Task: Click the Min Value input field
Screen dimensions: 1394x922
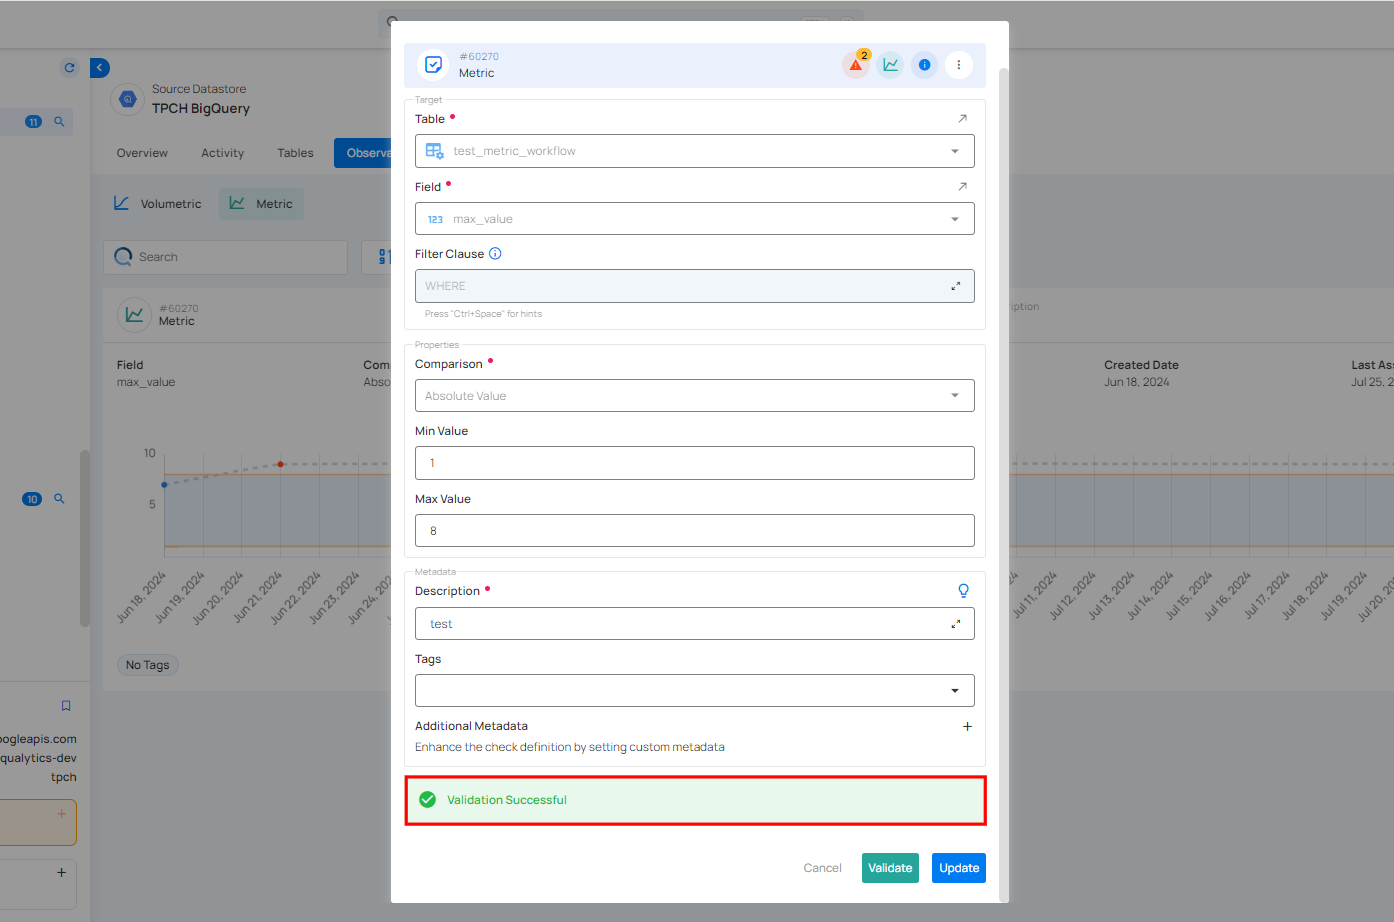Action: 695,463
